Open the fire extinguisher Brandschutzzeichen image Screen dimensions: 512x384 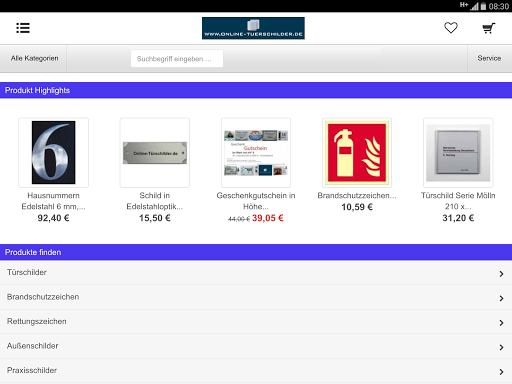click(x=357, y=152)
